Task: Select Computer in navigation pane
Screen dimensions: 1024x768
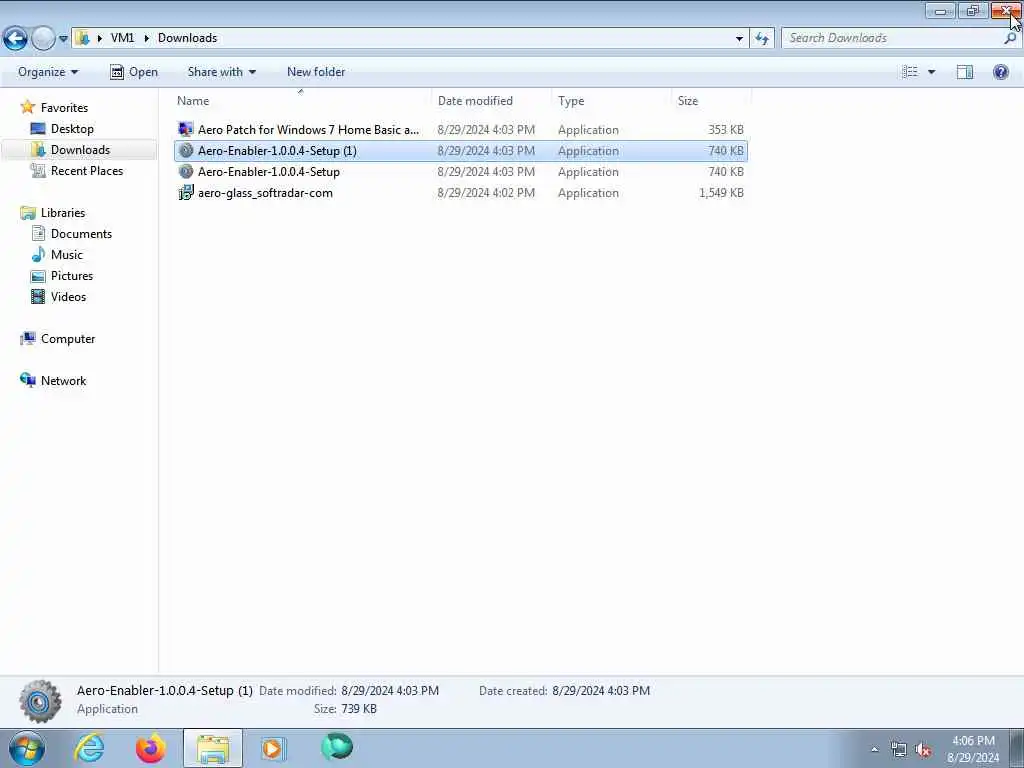Action: point(68,338)
